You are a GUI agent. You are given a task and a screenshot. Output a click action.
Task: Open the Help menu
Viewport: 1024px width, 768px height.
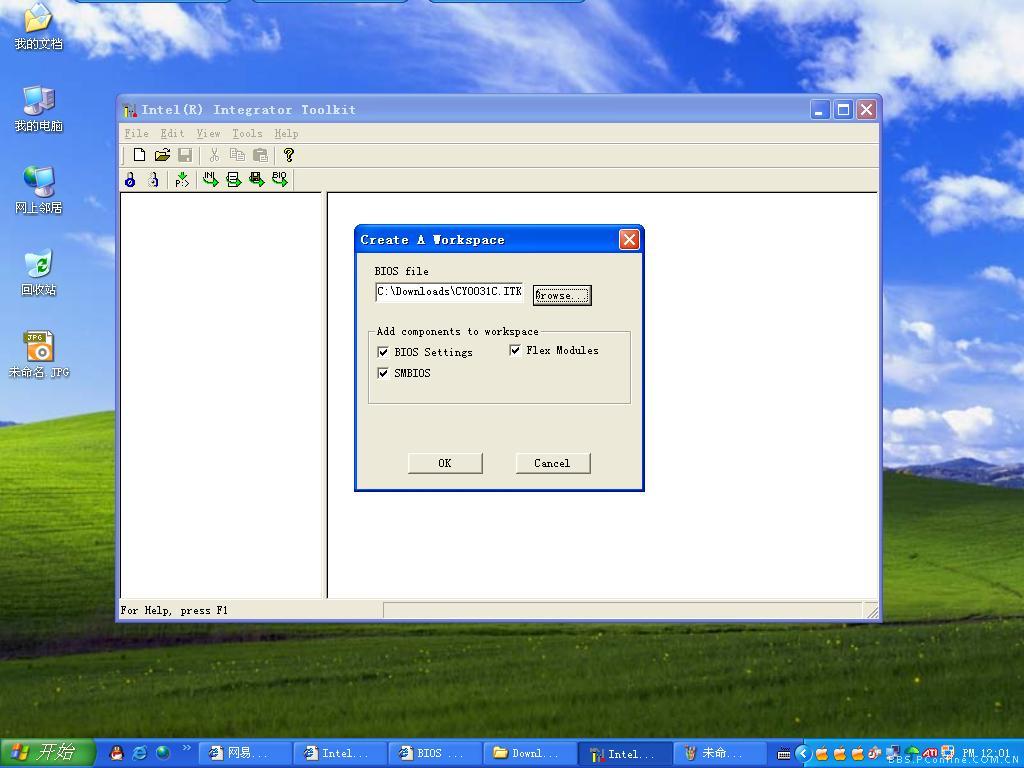pos(286,133)
